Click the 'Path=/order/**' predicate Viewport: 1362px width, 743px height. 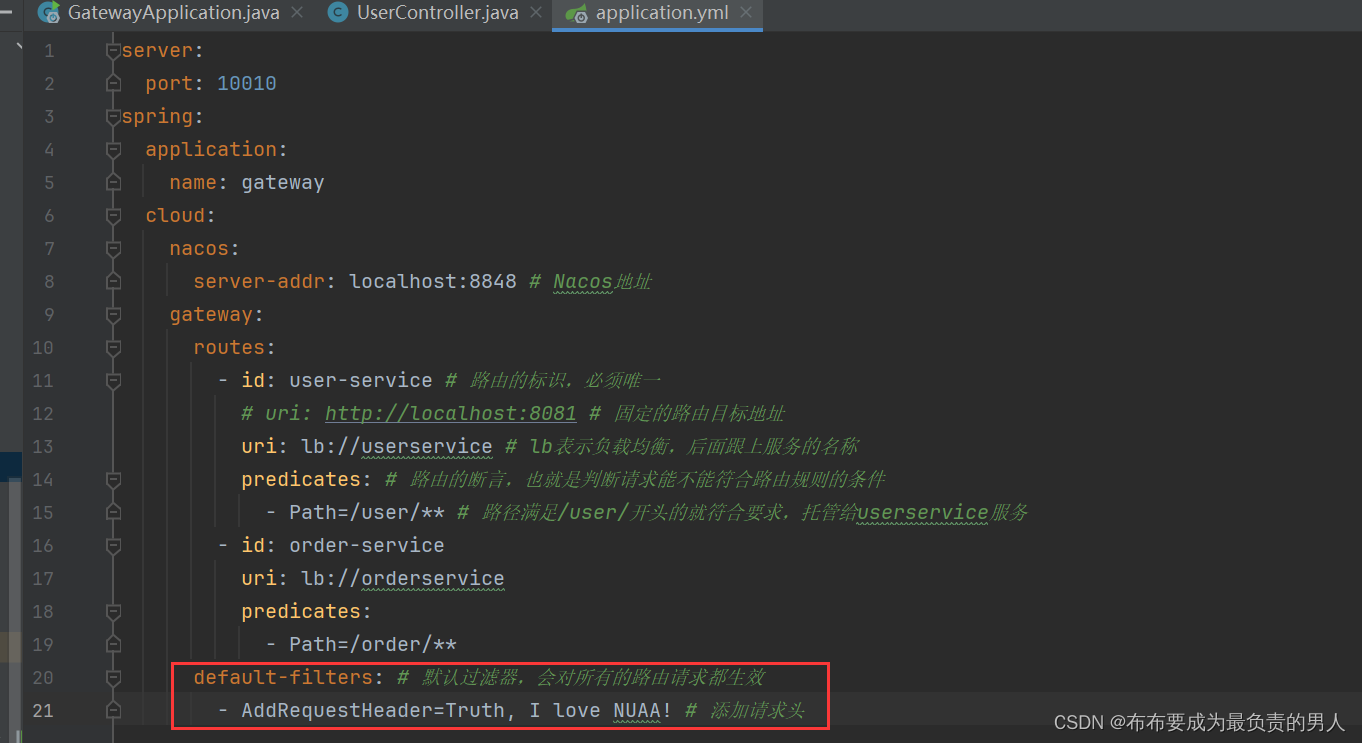click(373, 644)
